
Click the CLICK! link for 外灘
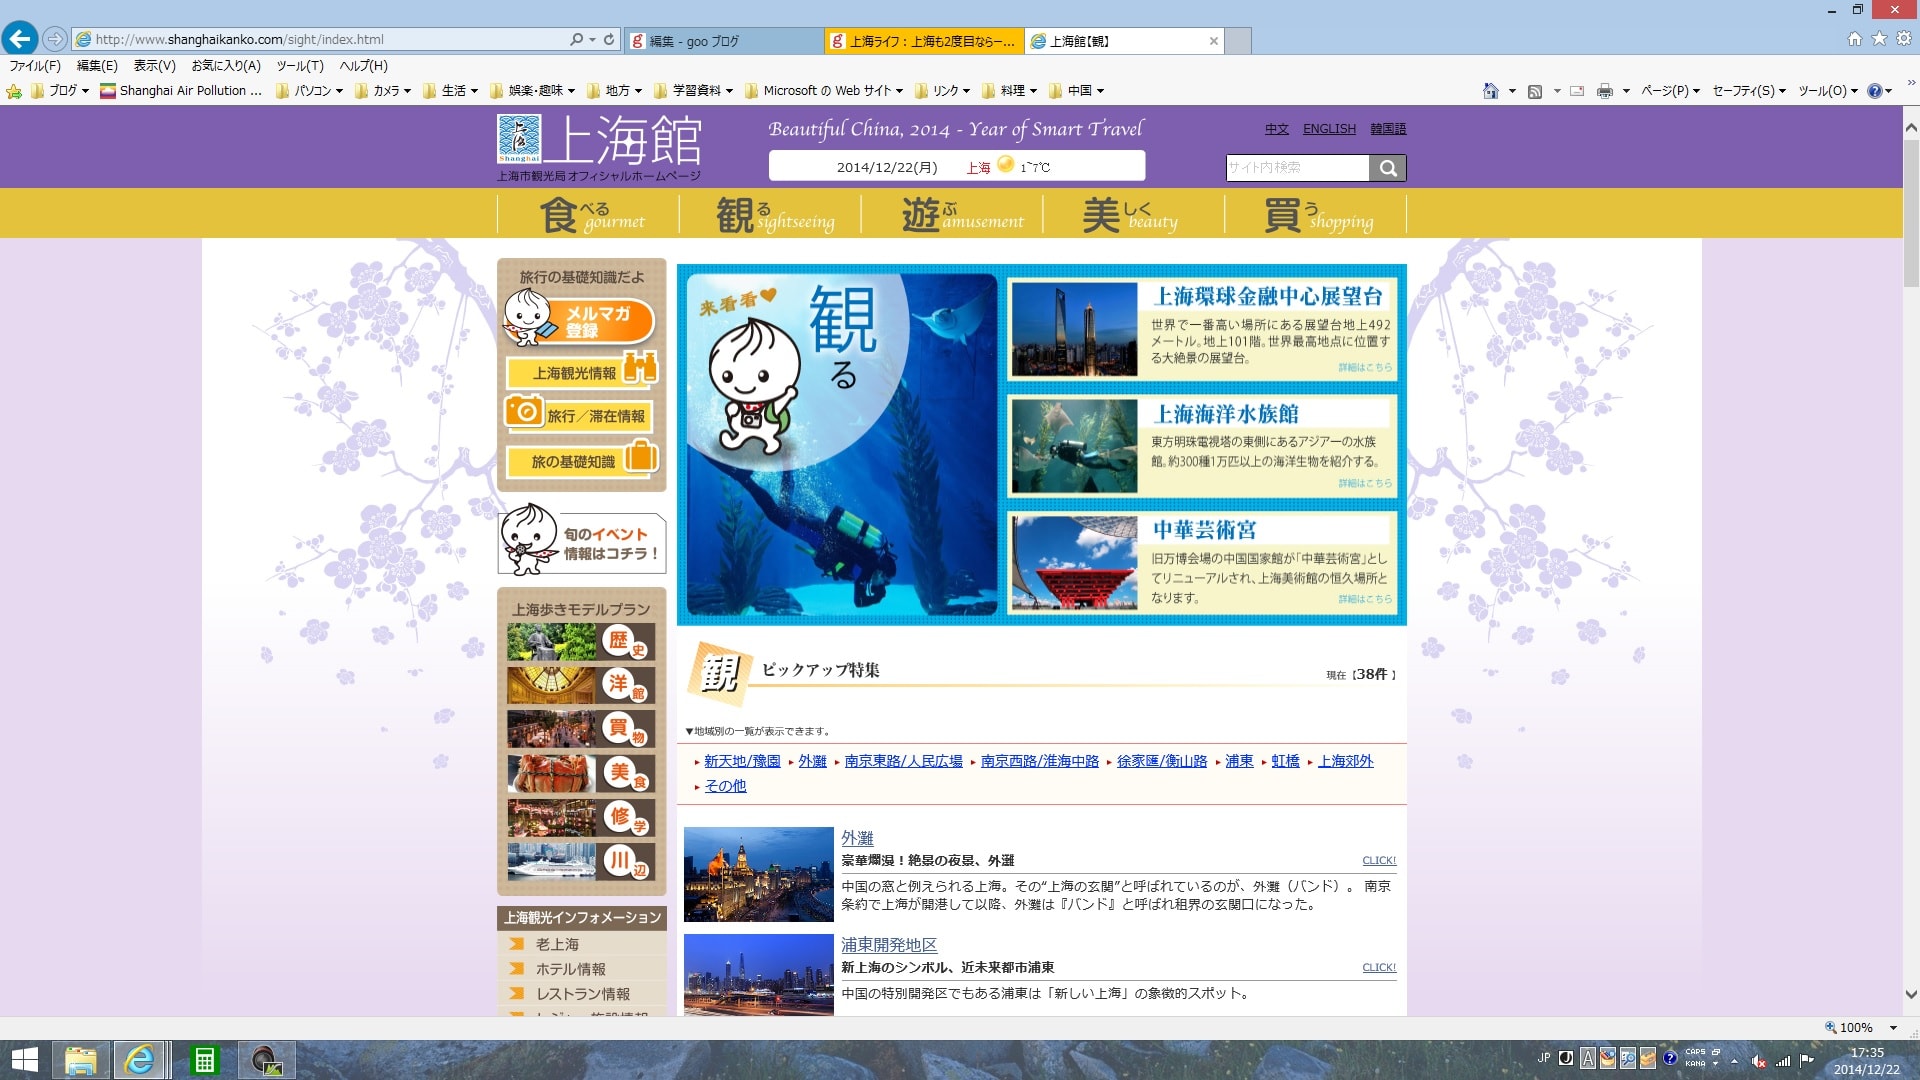pos(1379,860)
